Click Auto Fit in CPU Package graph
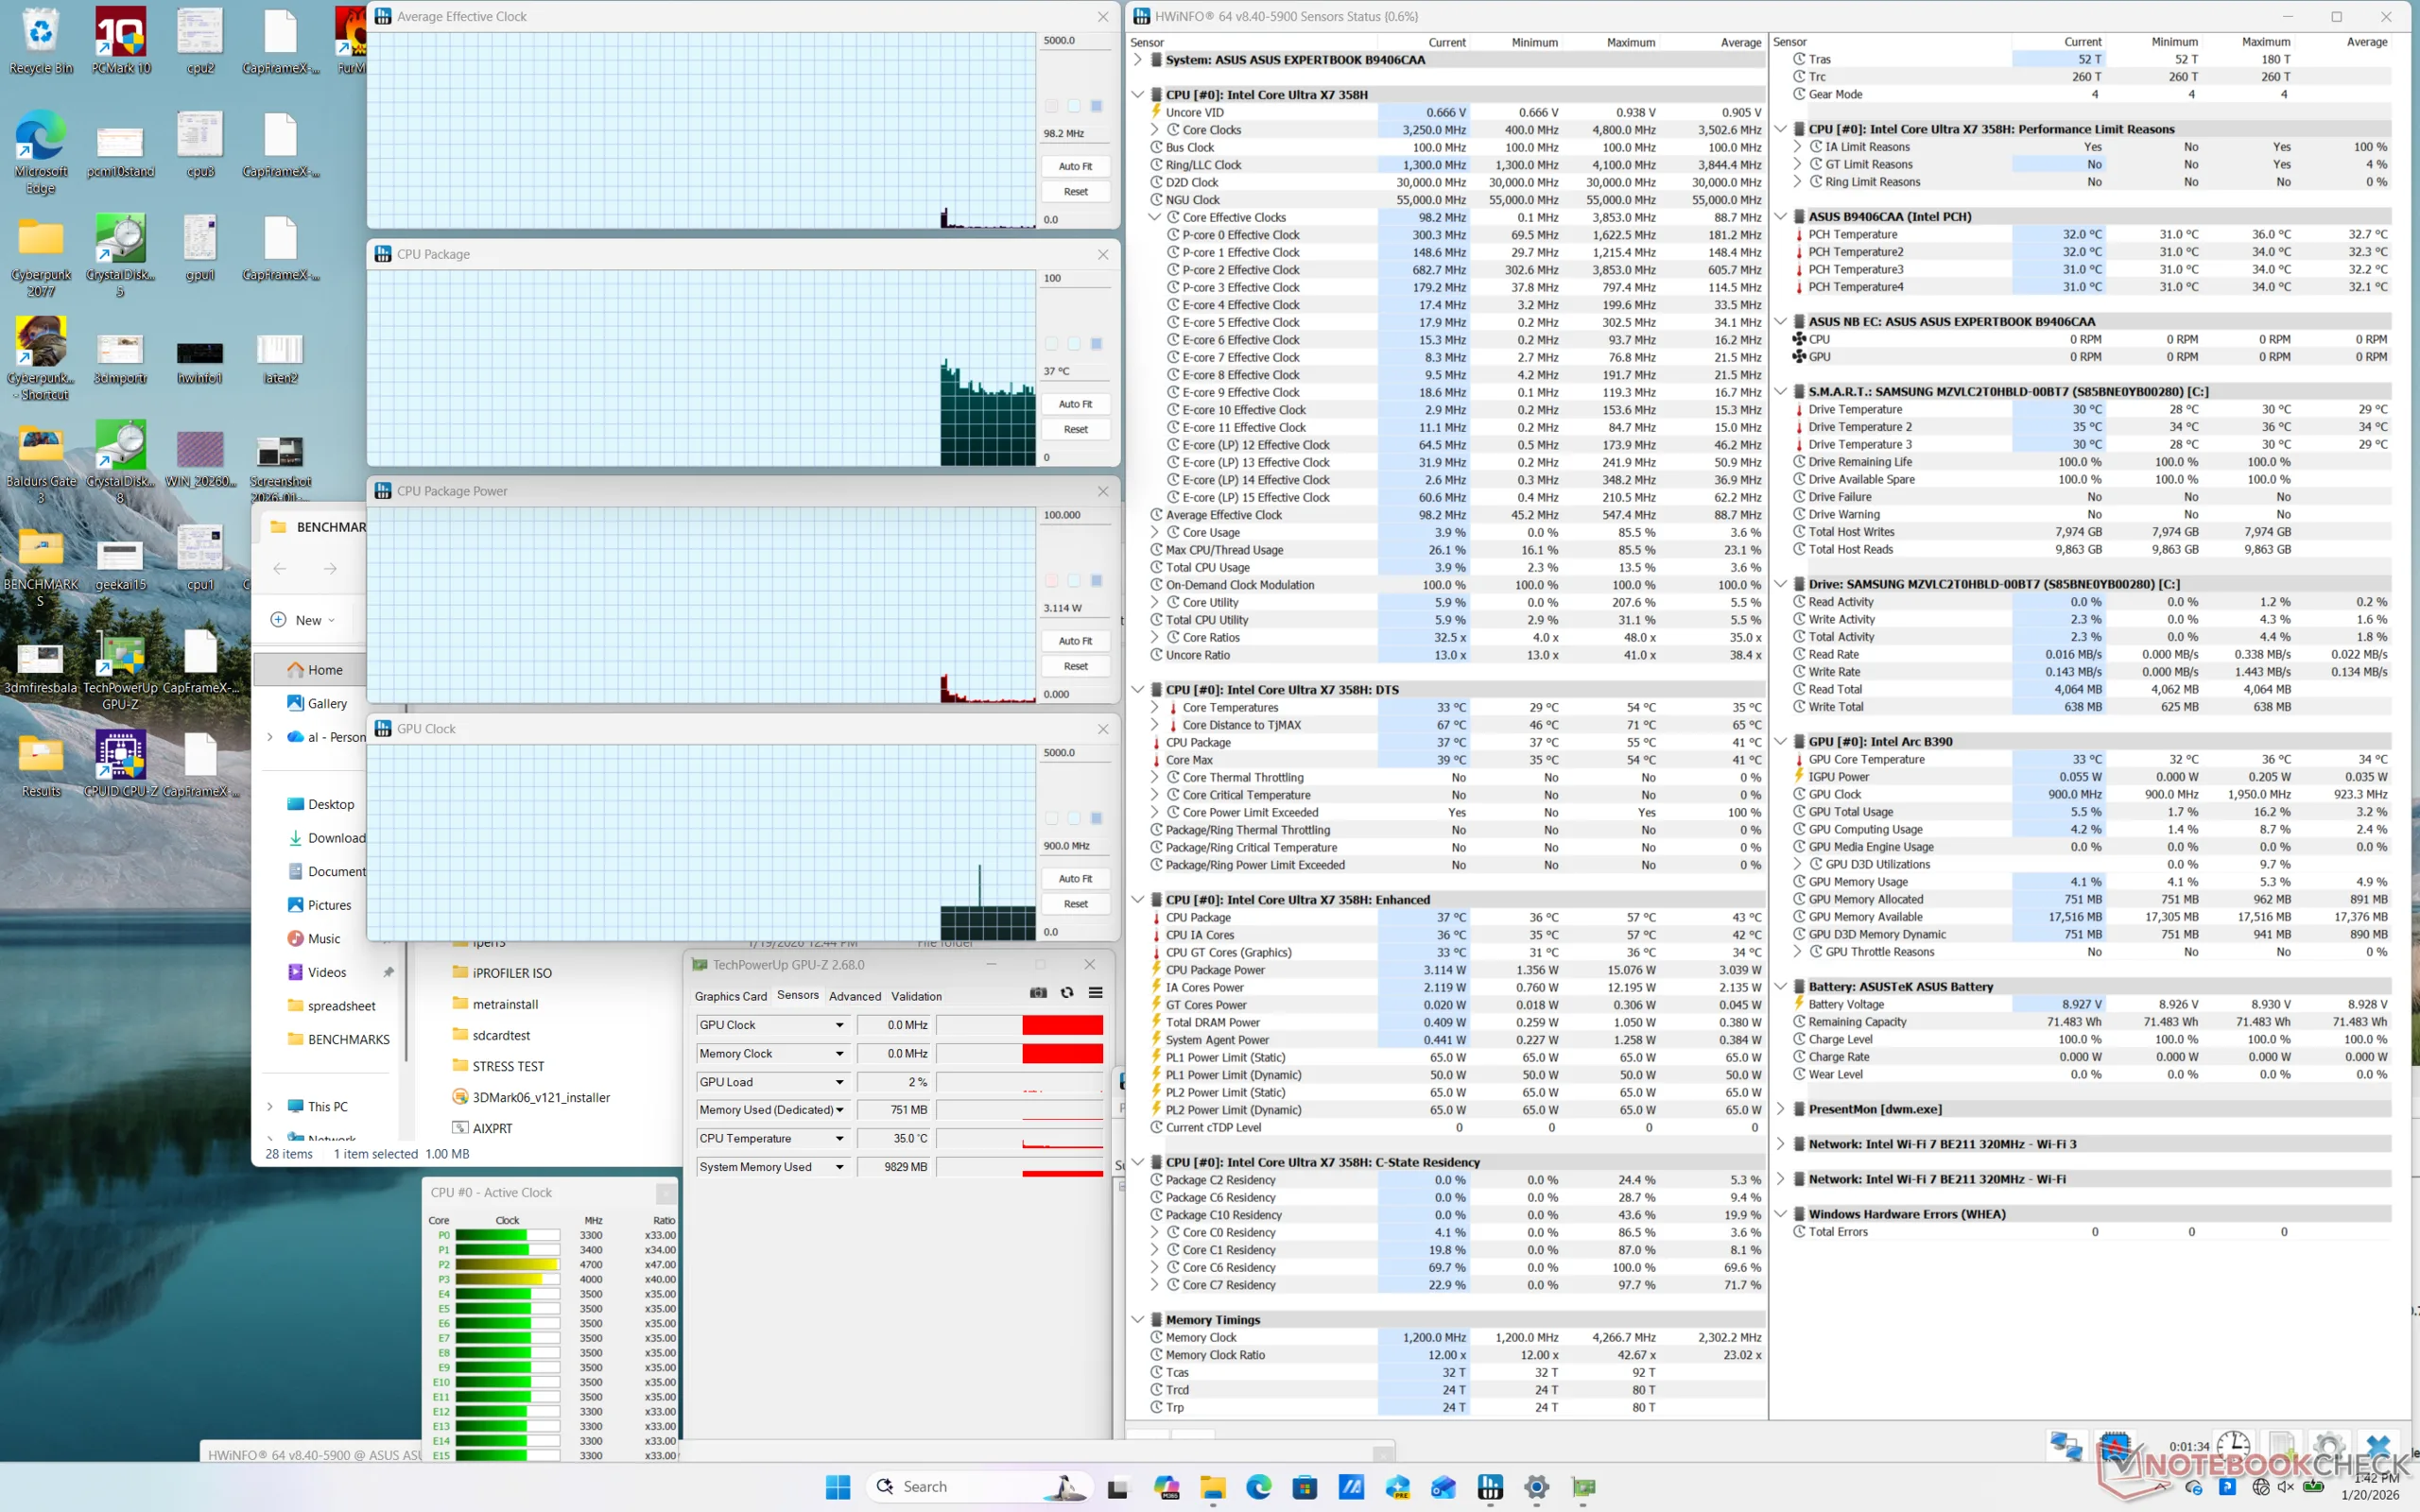The image size is (2420, 1512). click(x=1075, y=404)
